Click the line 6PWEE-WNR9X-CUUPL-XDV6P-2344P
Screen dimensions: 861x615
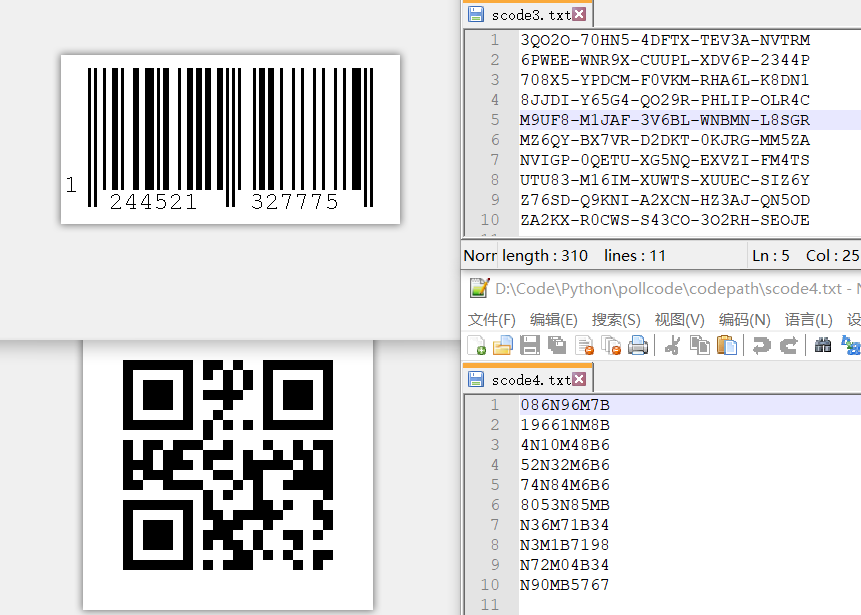point(665,60)
